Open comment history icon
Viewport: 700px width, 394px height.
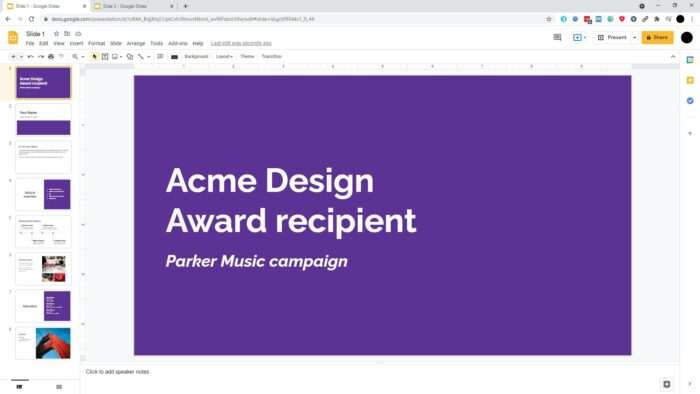coord(557,37)
